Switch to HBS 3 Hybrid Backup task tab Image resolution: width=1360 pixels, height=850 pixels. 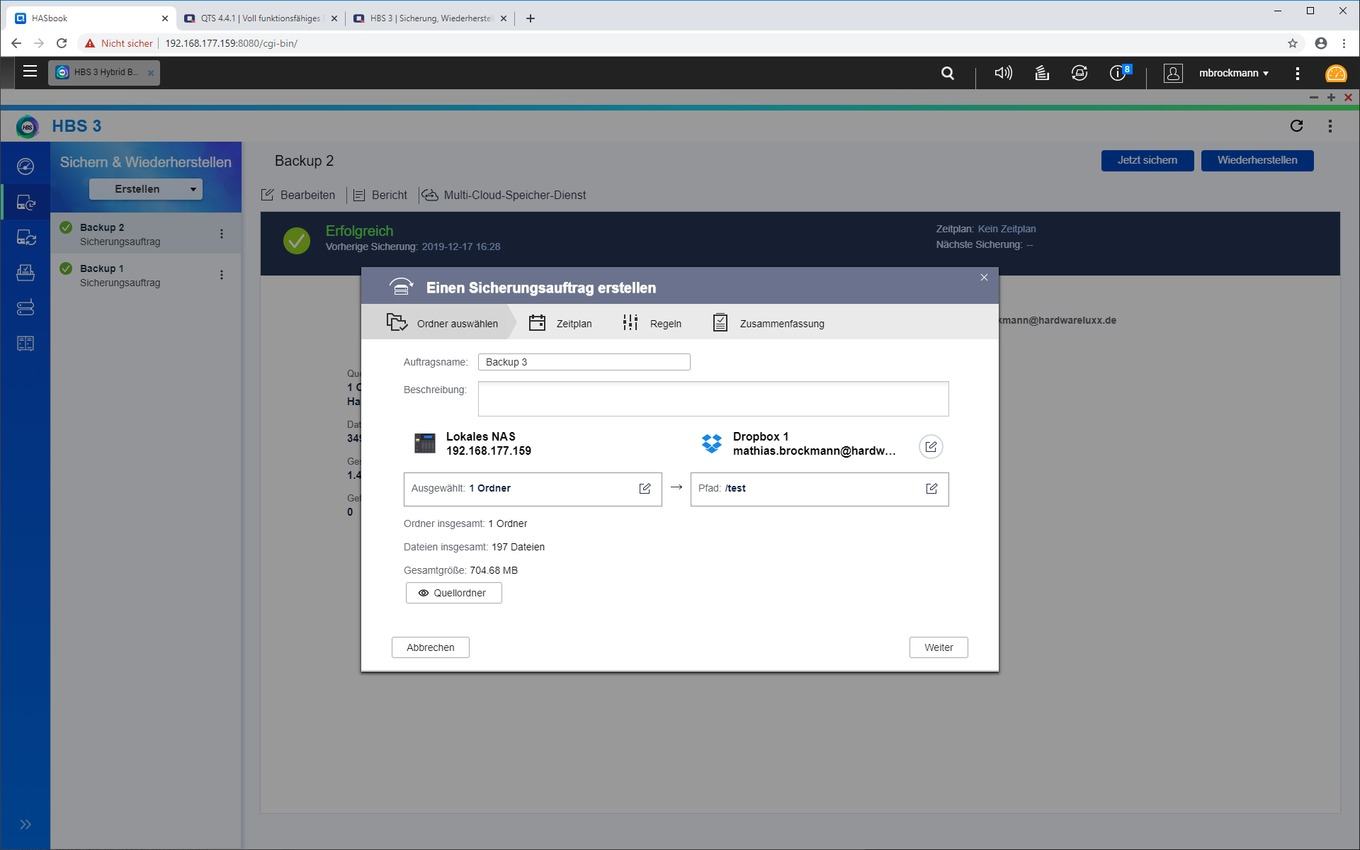point(104,72)
